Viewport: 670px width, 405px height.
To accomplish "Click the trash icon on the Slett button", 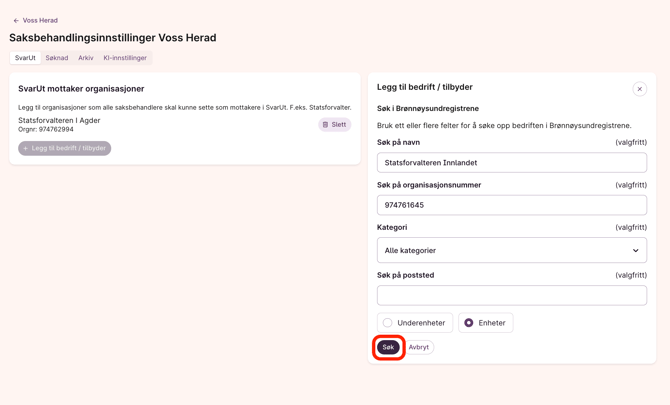I will coord(326,125).
